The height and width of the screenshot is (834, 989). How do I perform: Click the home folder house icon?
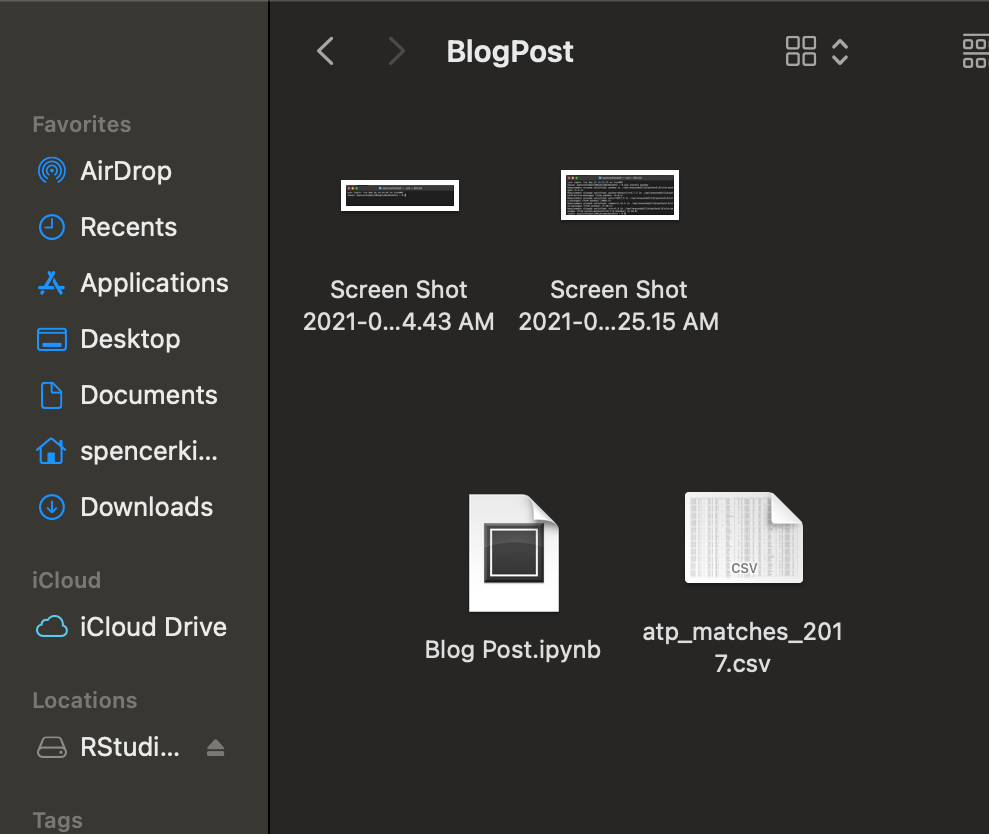(x=51, y=451)
